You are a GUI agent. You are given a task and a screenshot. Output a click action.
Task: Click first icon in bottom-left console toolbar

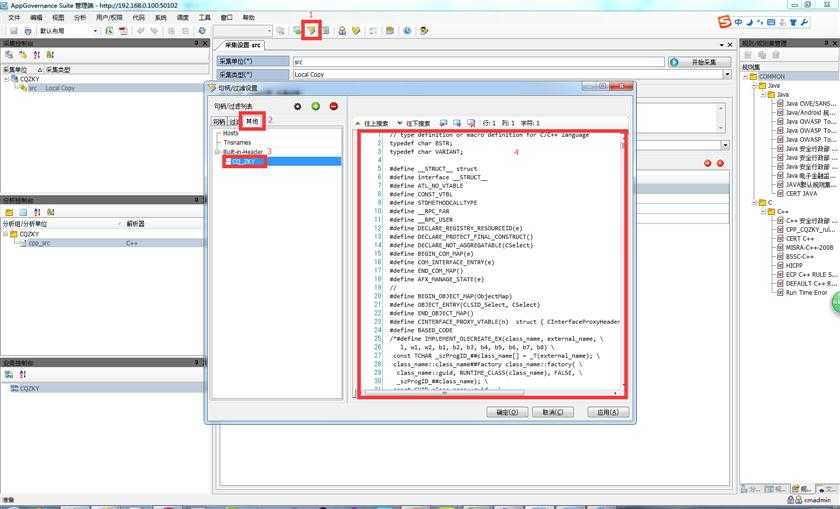(9, 374)
